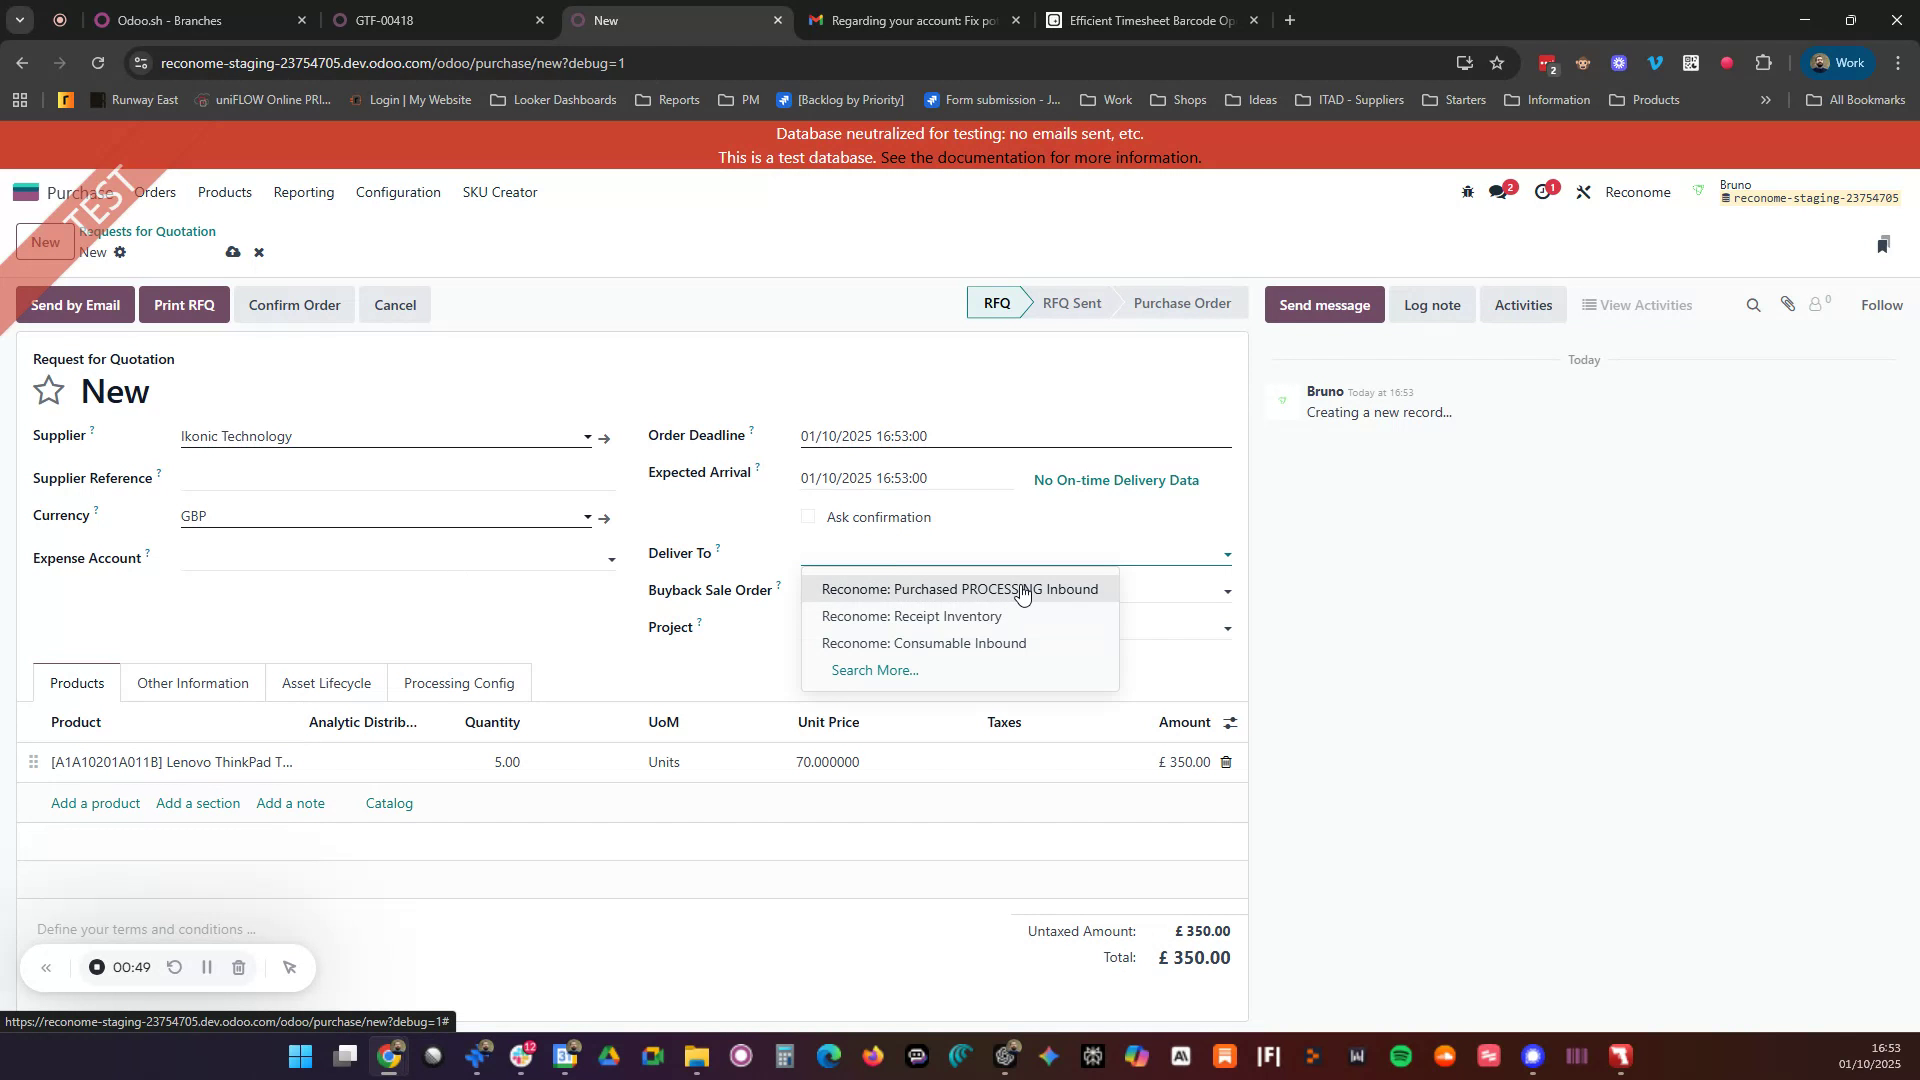This screenshot has height=1080, width=1920.
Task: Enable the Ask confirmation checkbox
Action: click(808, 516)
